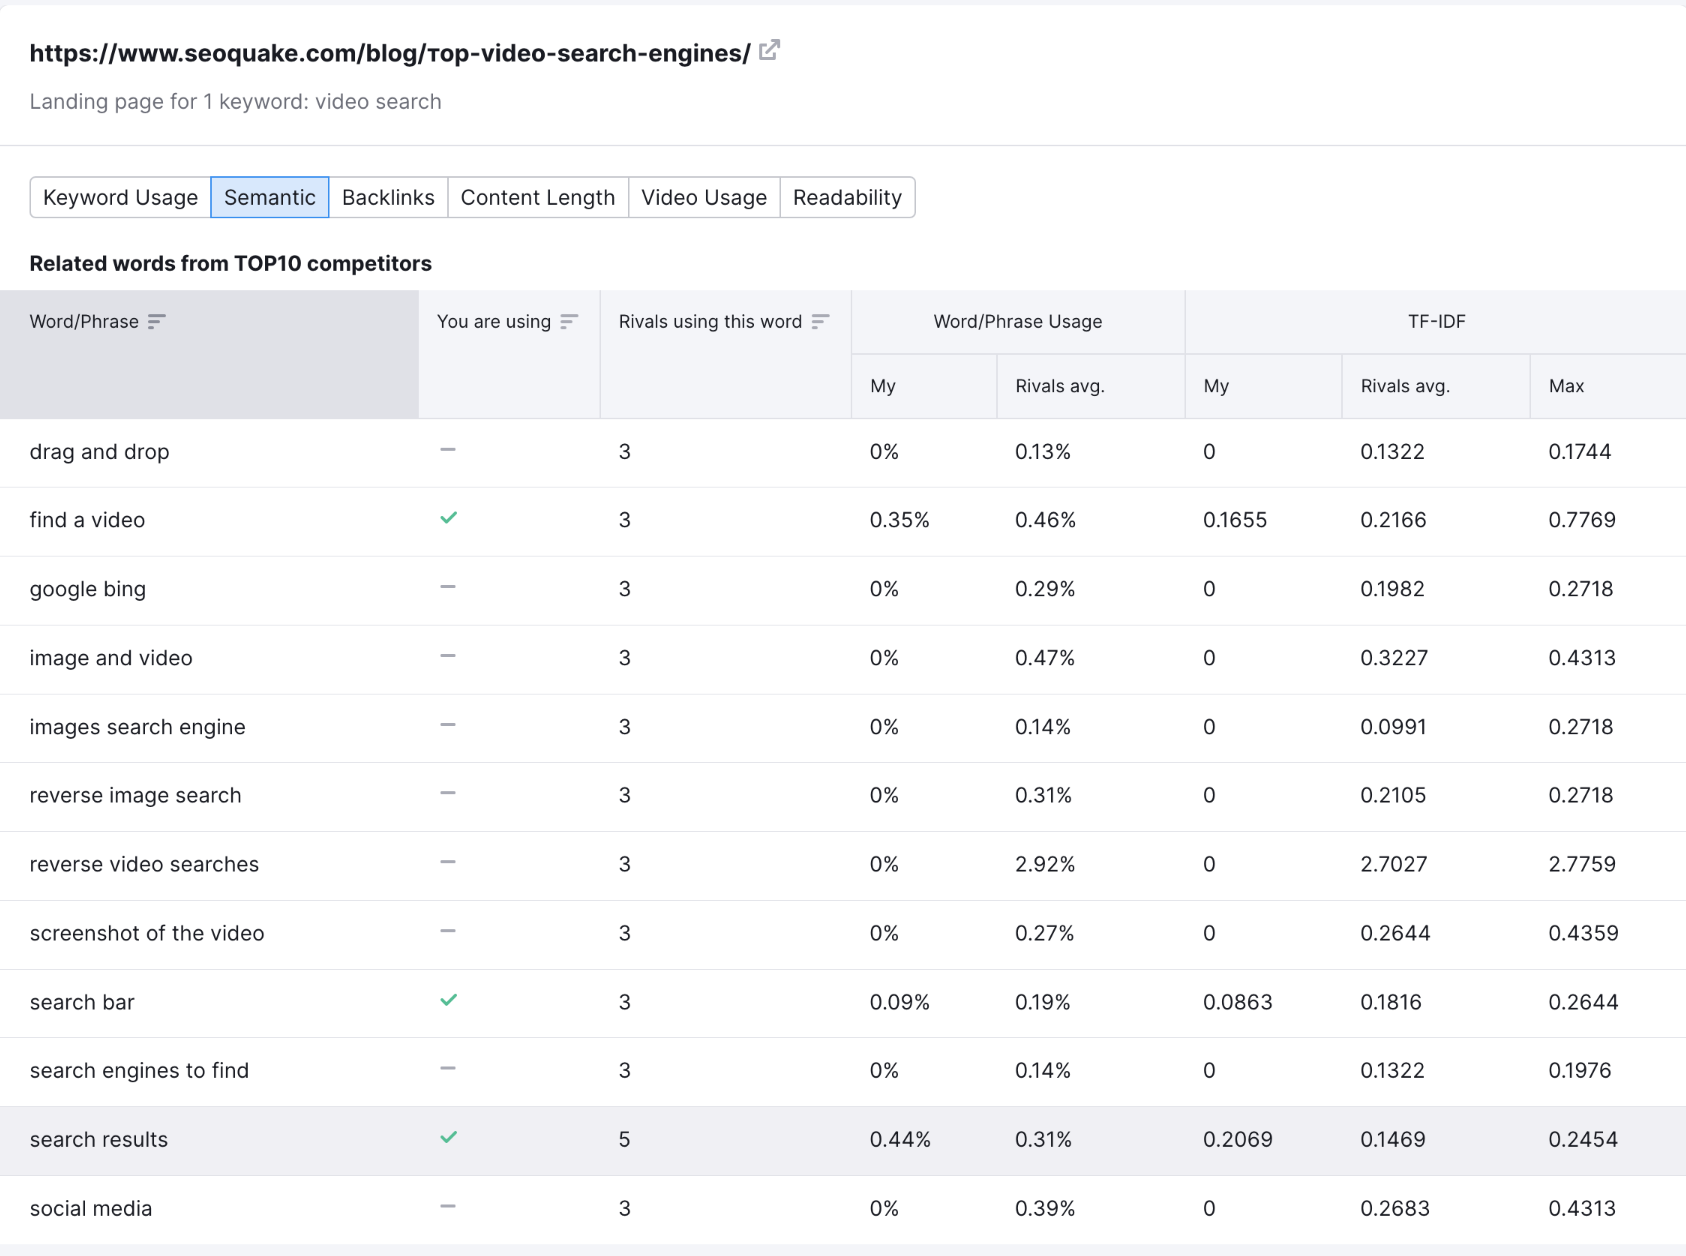Click the You are using sort icon

tap(569, 321)
